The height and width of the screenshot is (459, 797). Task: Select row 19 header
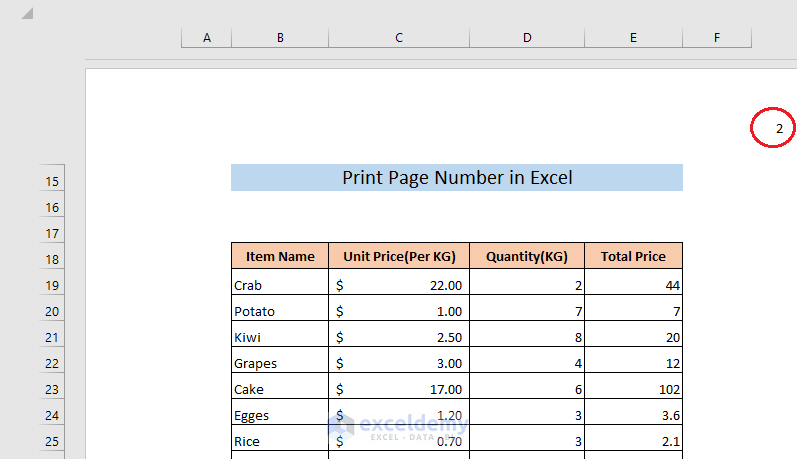52,282
